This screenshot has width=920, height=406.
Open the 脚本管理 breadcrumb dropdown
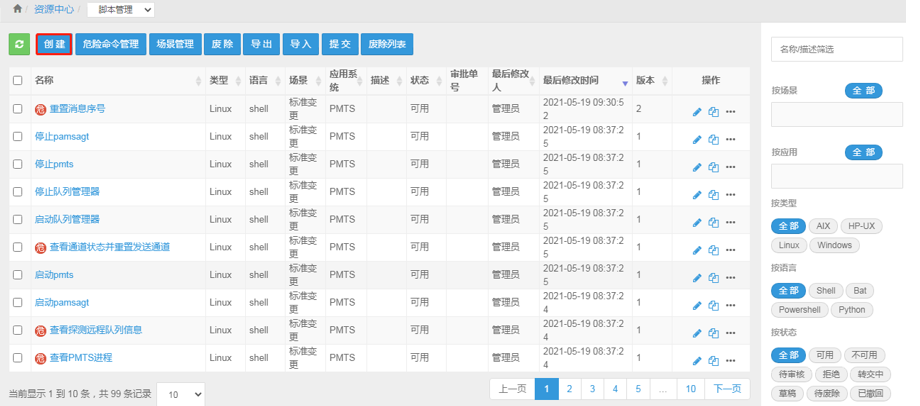[120, 10]
